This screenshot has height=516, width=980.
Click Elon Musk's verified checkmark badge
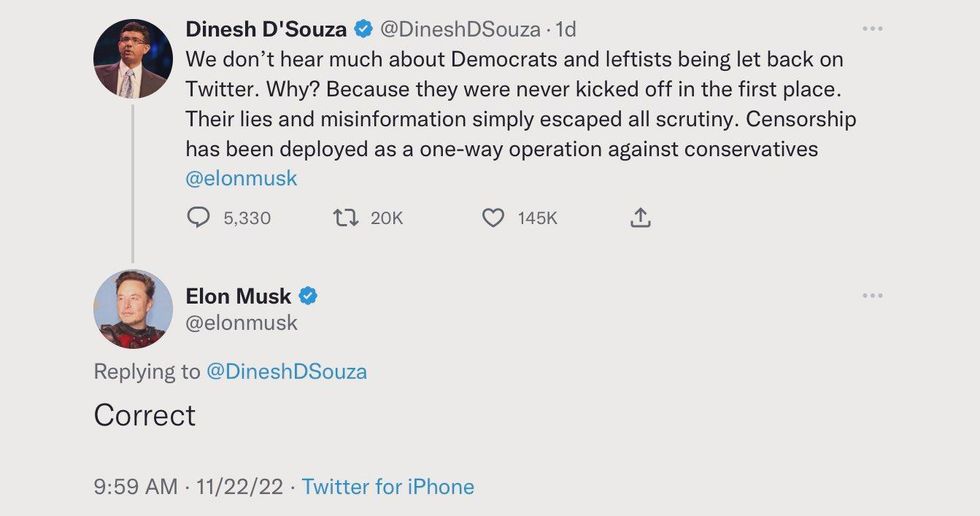pyautogui.click(x=309, y=296)
